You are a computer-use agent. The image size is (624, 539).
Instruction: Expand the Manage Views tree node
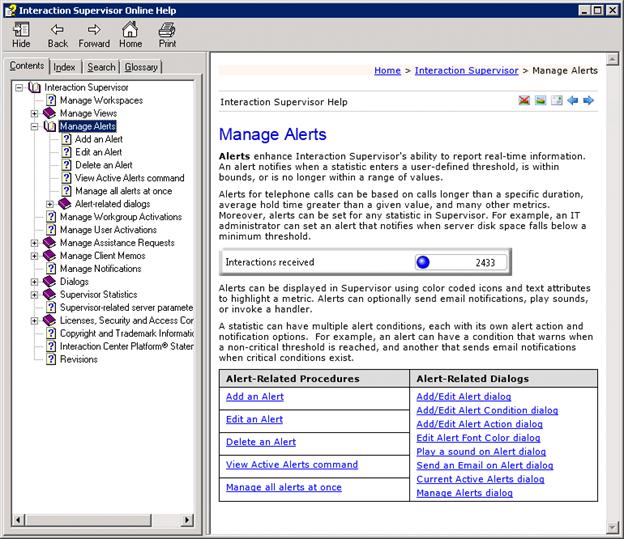(36, 114)
